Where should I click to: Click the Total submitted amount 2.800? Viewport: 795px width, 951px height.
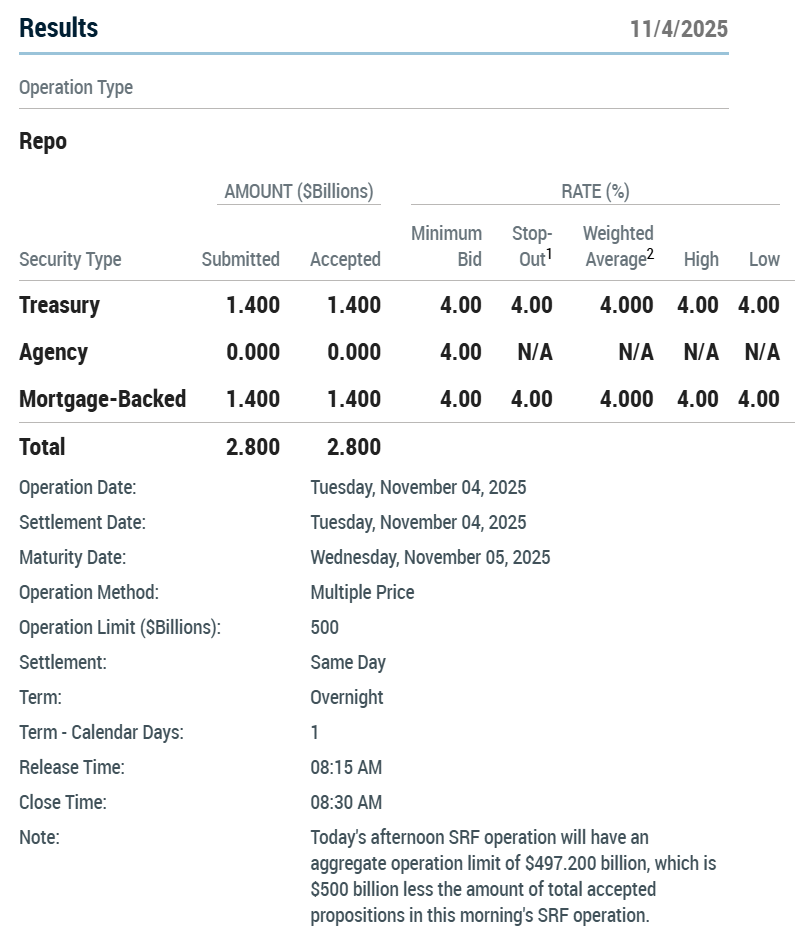[253, 447]
